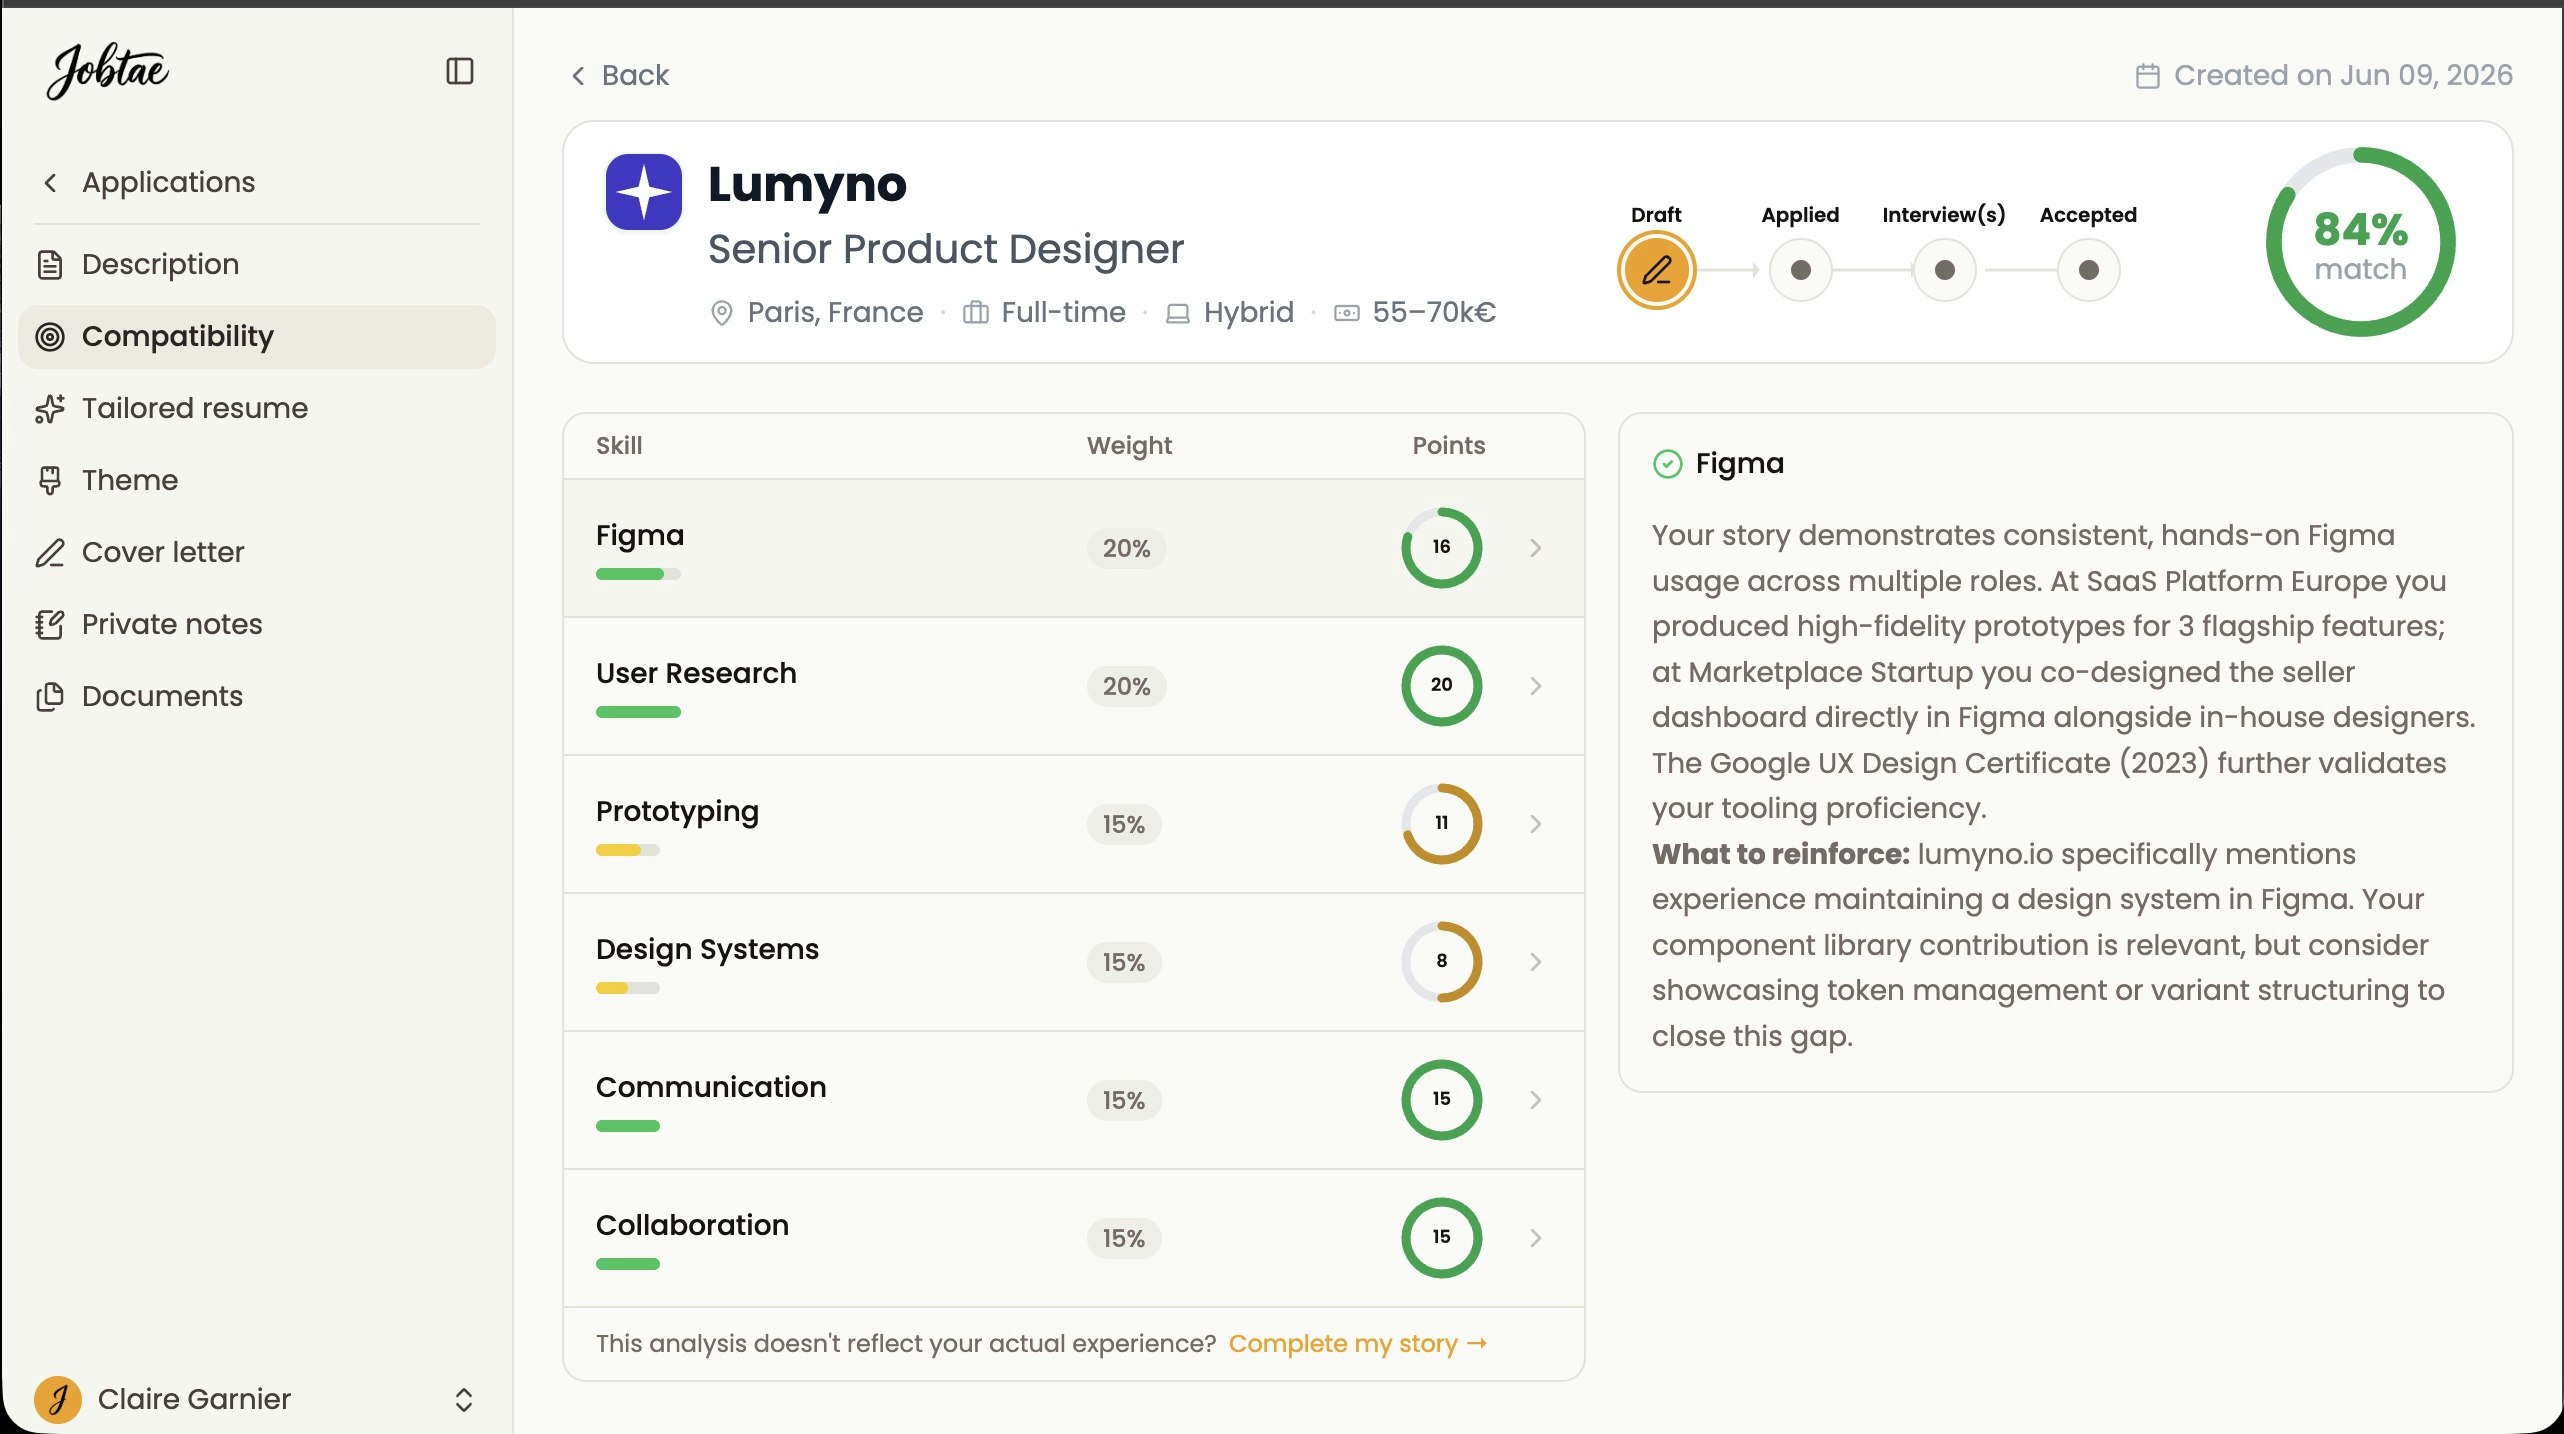Click the Collaboration 15 points ring
The height and width of the screenshot is (1434, 2564).
[x=1441, y=1238]
